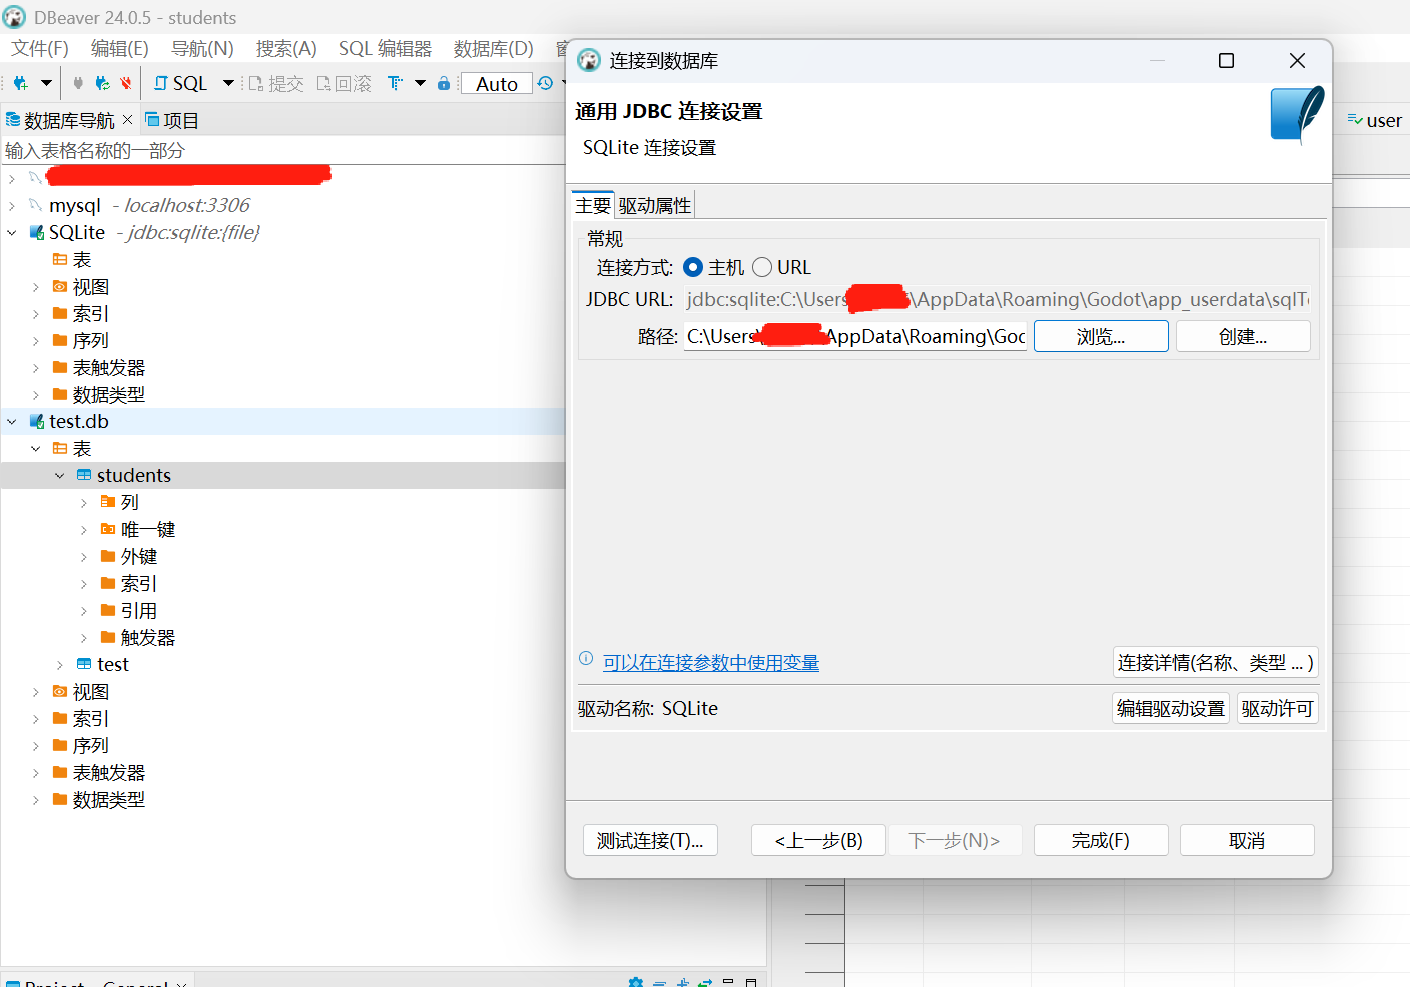Collapse the students table node
1410x987 pixels.
60,475
